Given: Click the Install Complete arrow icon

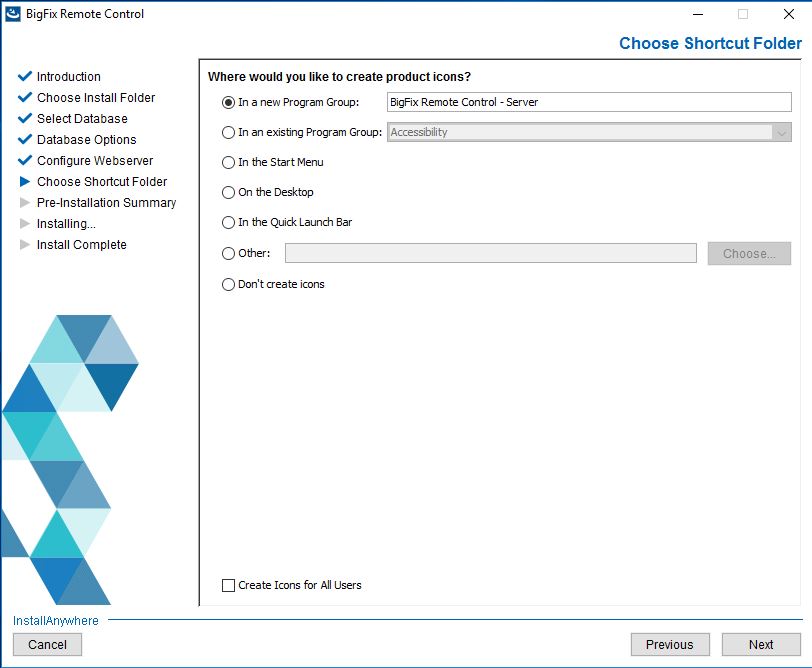Looking at the screenshot, I should [x=25, y=244].
